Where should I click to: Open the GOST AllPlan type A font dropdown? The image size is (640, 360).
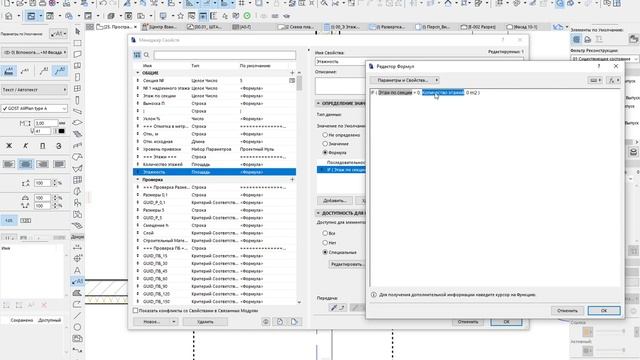(x=34, y=109)
